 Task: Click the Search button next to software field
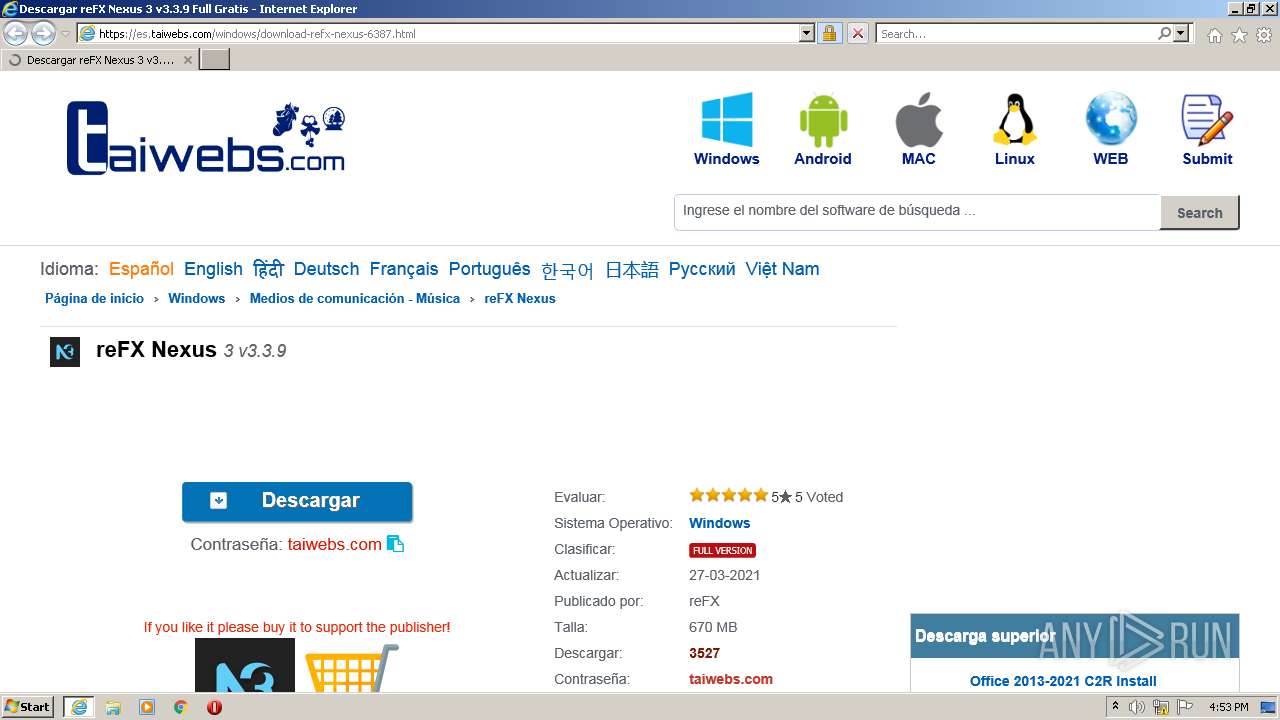coord(1199,213)
